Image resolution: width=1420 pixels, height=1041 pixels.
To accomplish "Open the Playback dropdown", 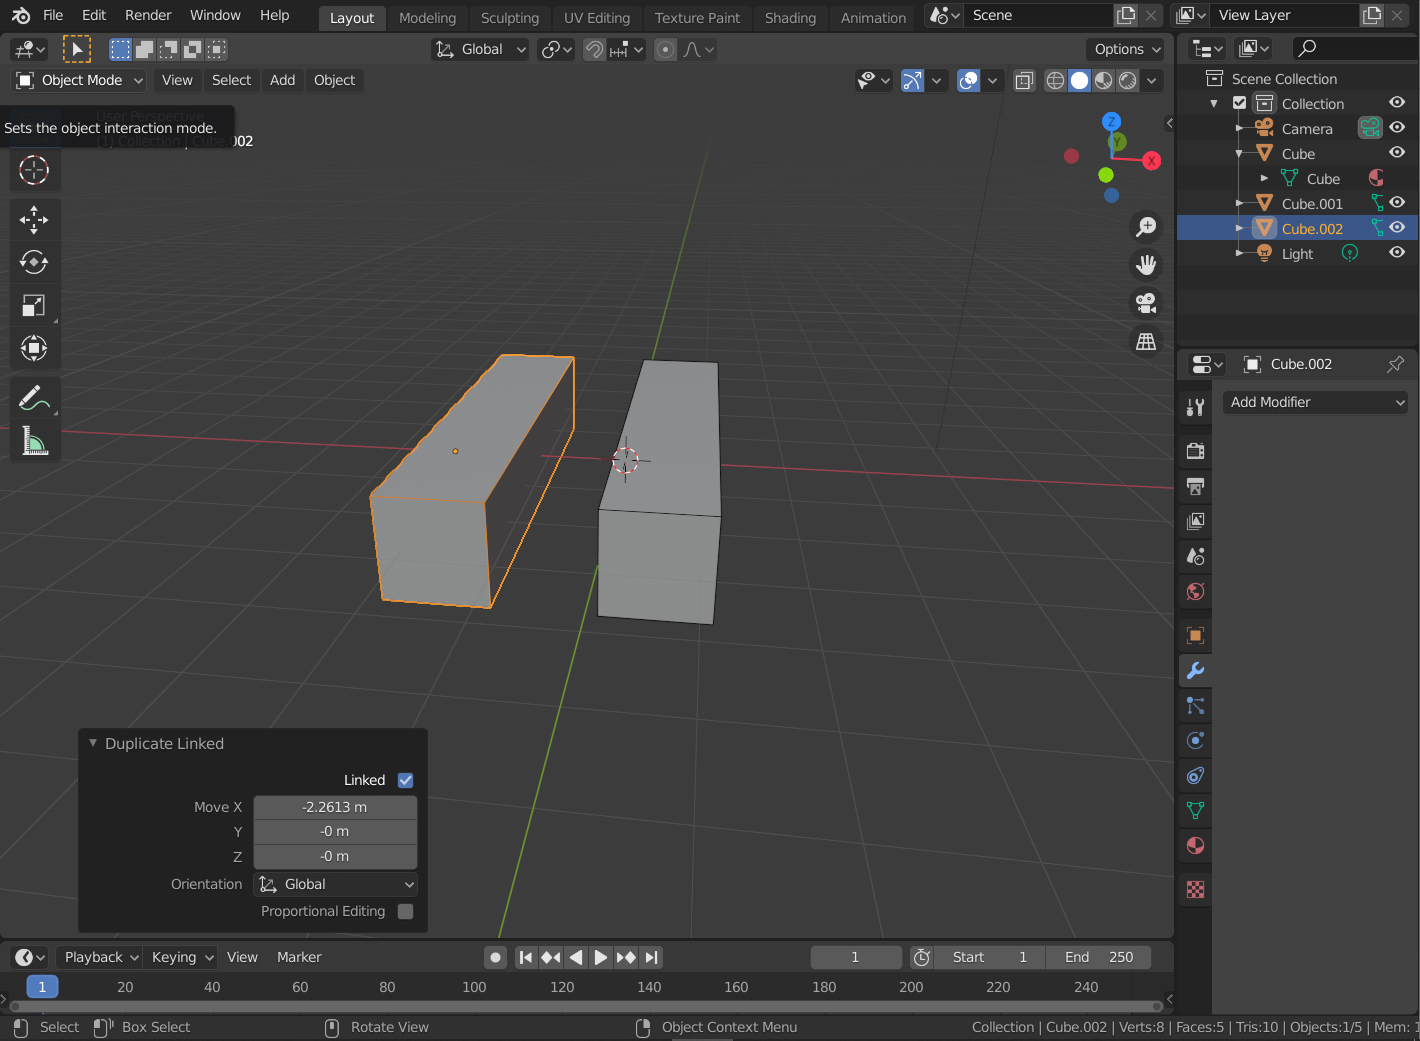I will (99, 957).
